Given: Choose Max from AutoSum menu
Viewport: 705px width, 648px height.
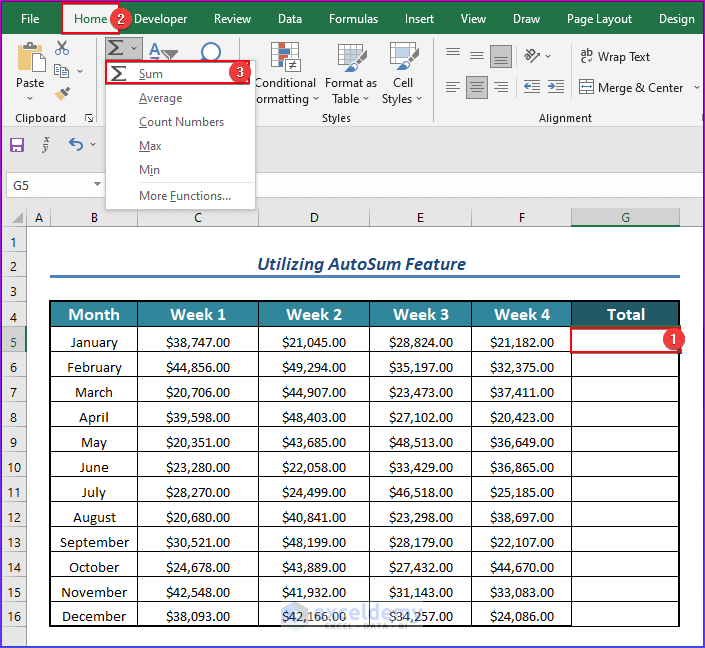Looking at the screenshot, I should coord(180,146).
